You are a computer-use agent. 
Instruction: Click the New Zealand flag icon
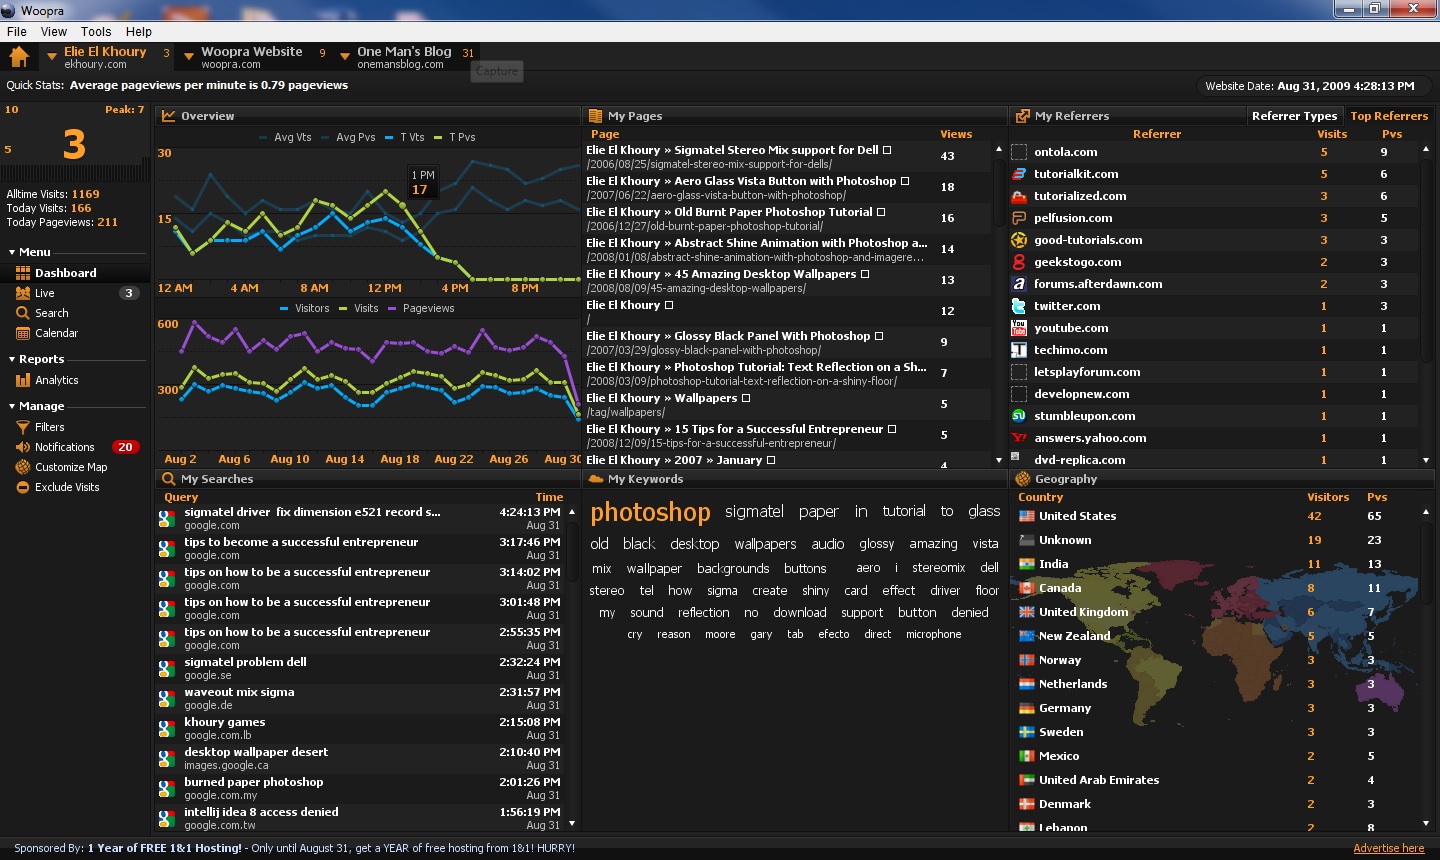coord(1026,636)
